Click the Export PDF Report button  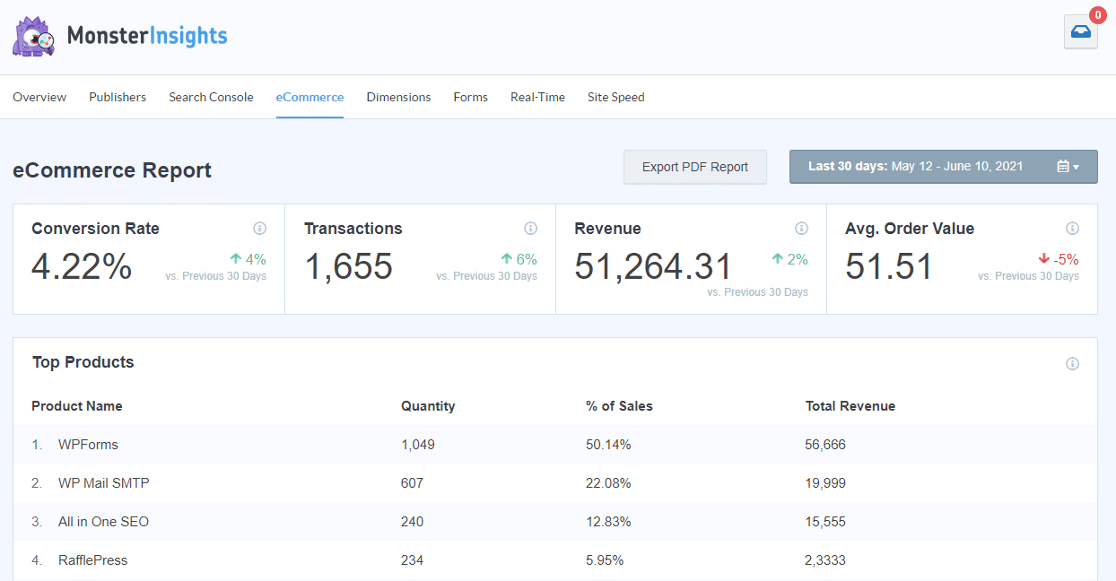tap(694, 166)
